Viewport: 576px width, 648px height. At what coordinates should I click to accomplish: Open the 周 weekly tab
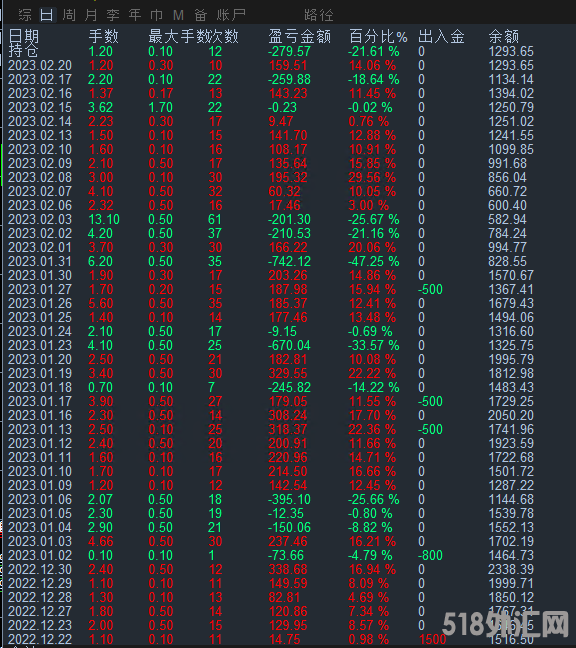pos(69,15)
